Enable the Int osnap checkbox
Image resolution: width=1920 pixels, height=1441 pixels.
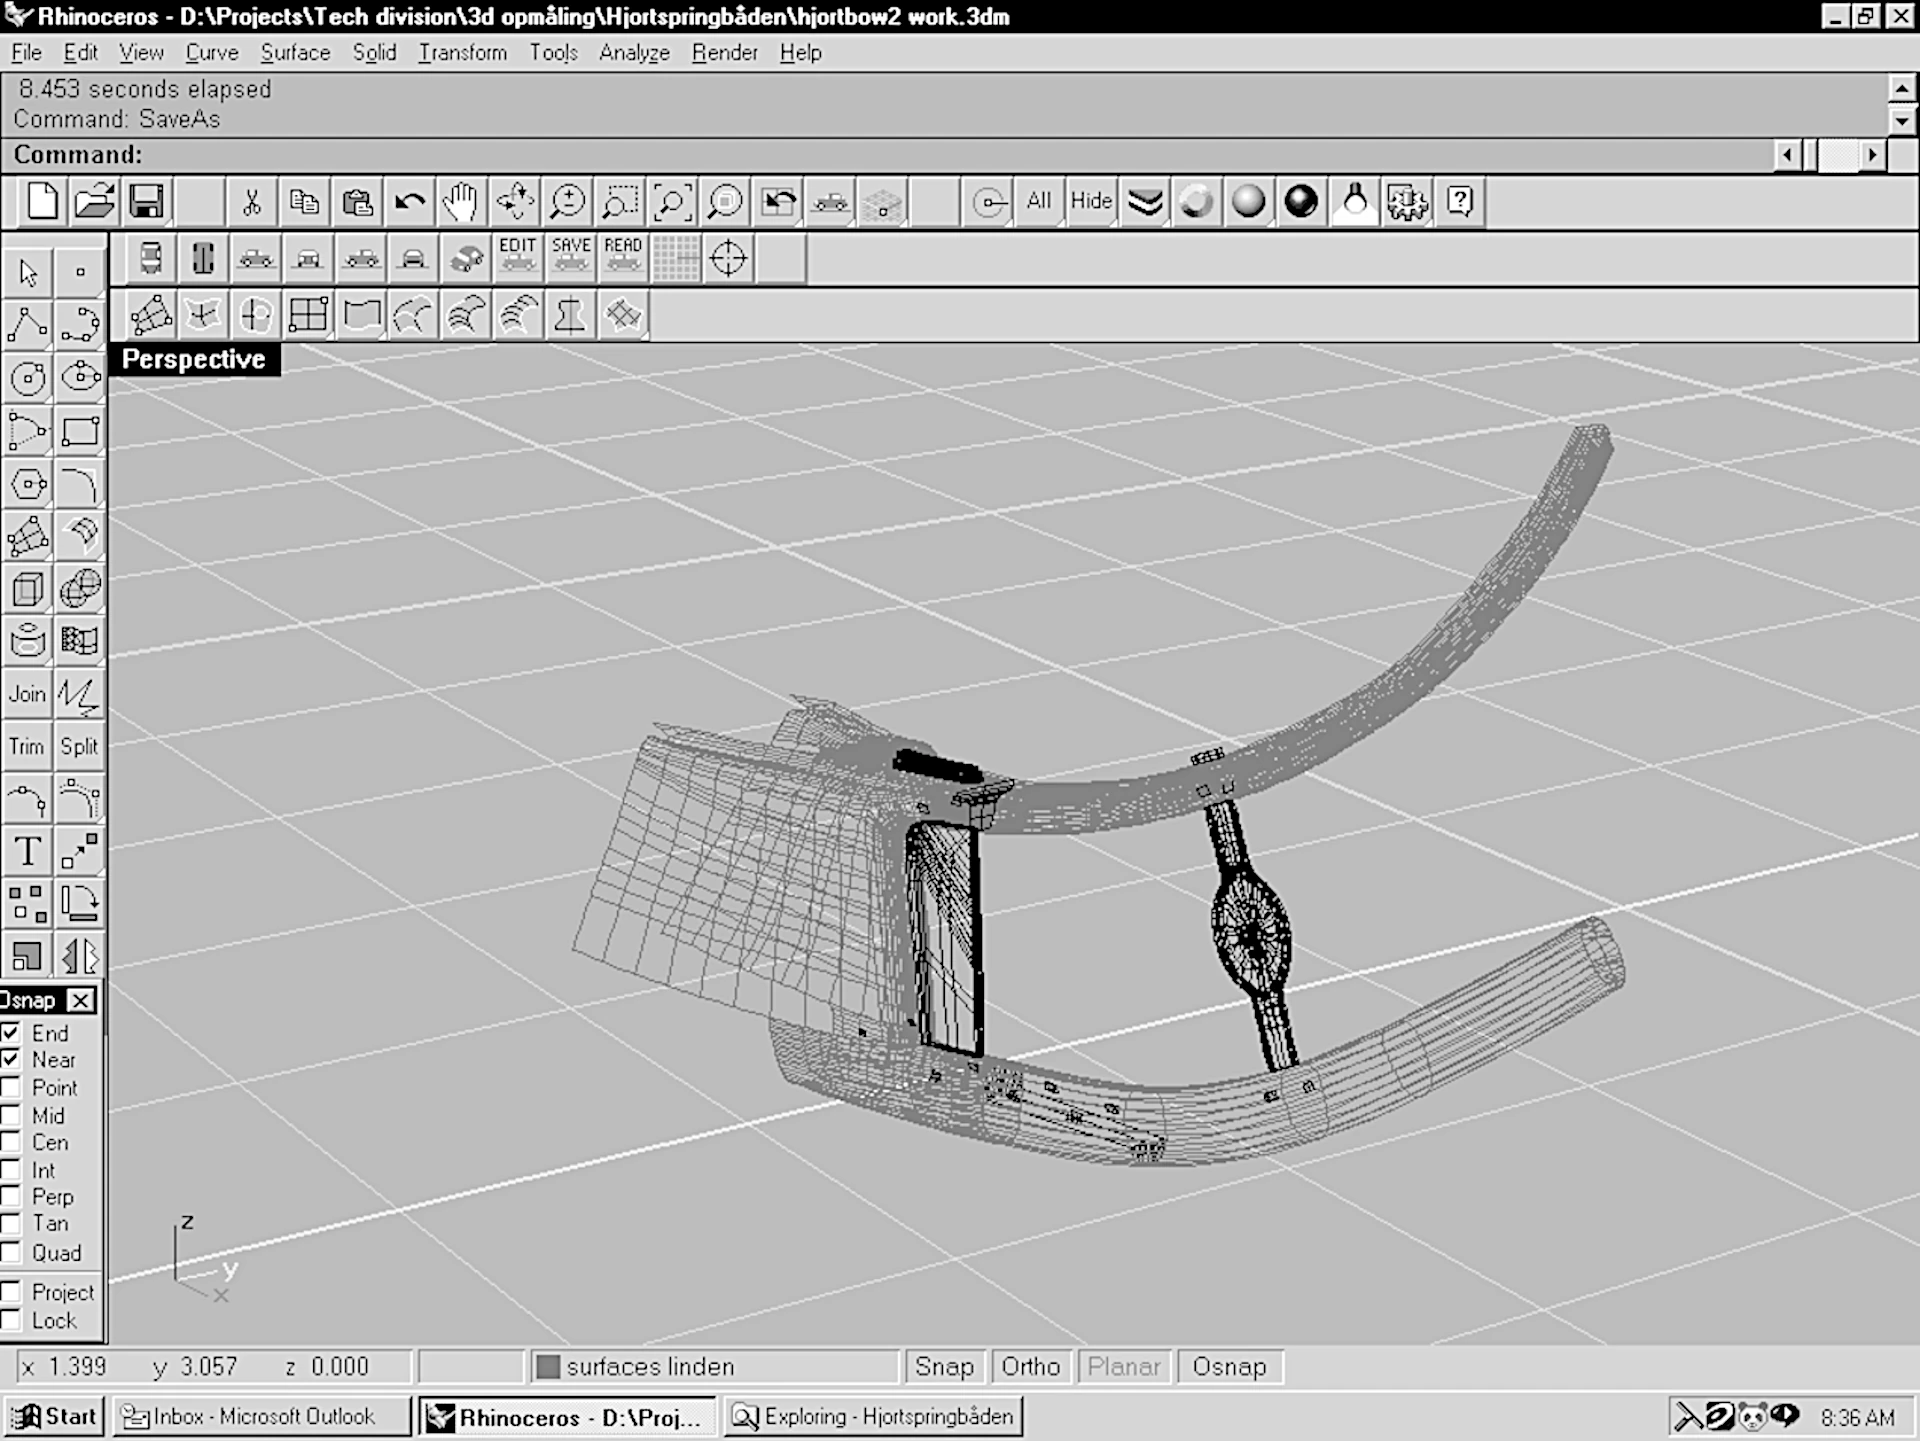pos(11,1169)
